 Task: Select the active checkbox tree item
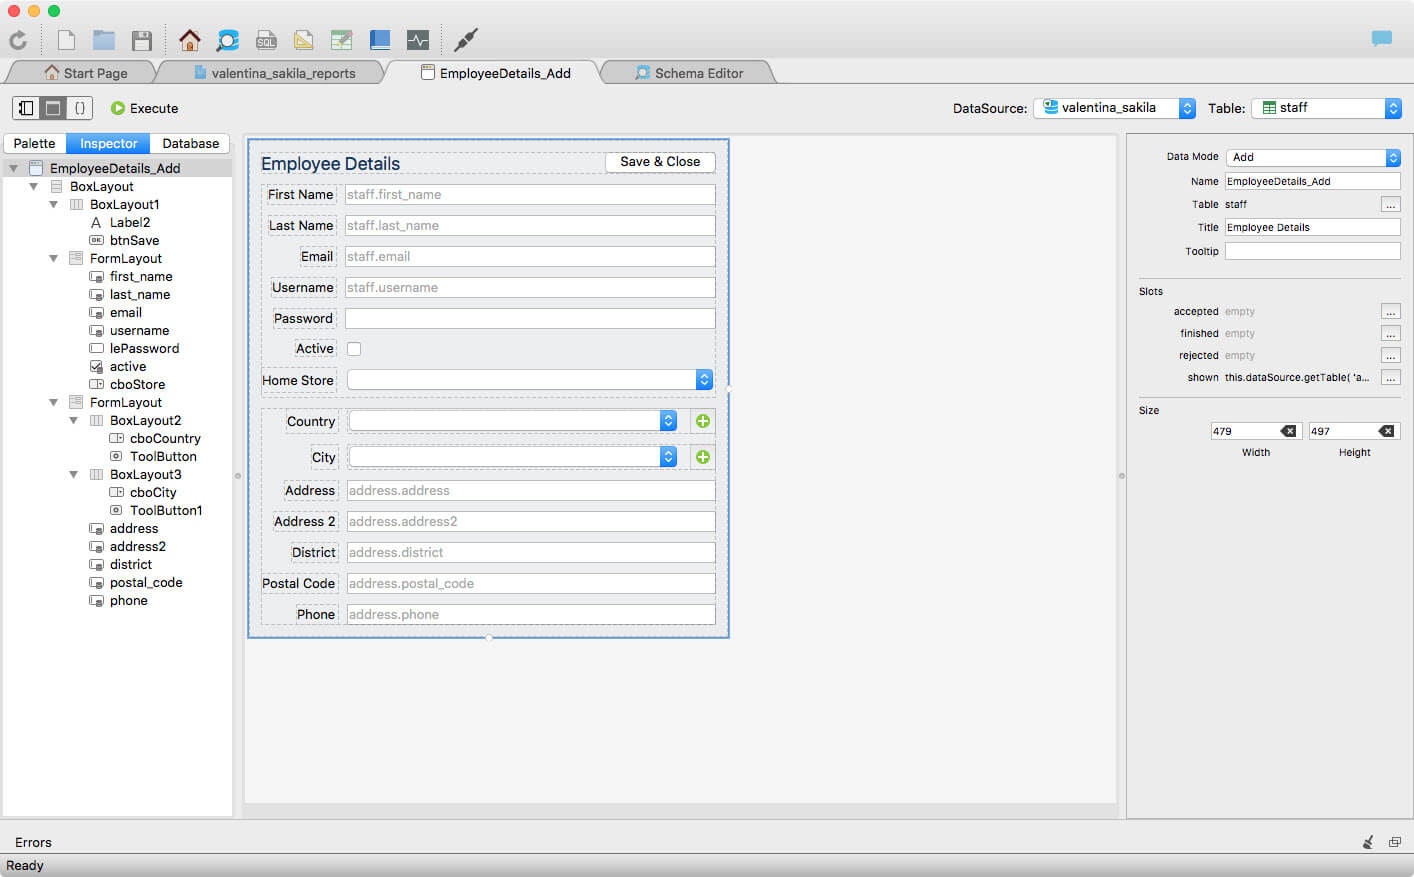pyautogui.click(x=127, y=367)
